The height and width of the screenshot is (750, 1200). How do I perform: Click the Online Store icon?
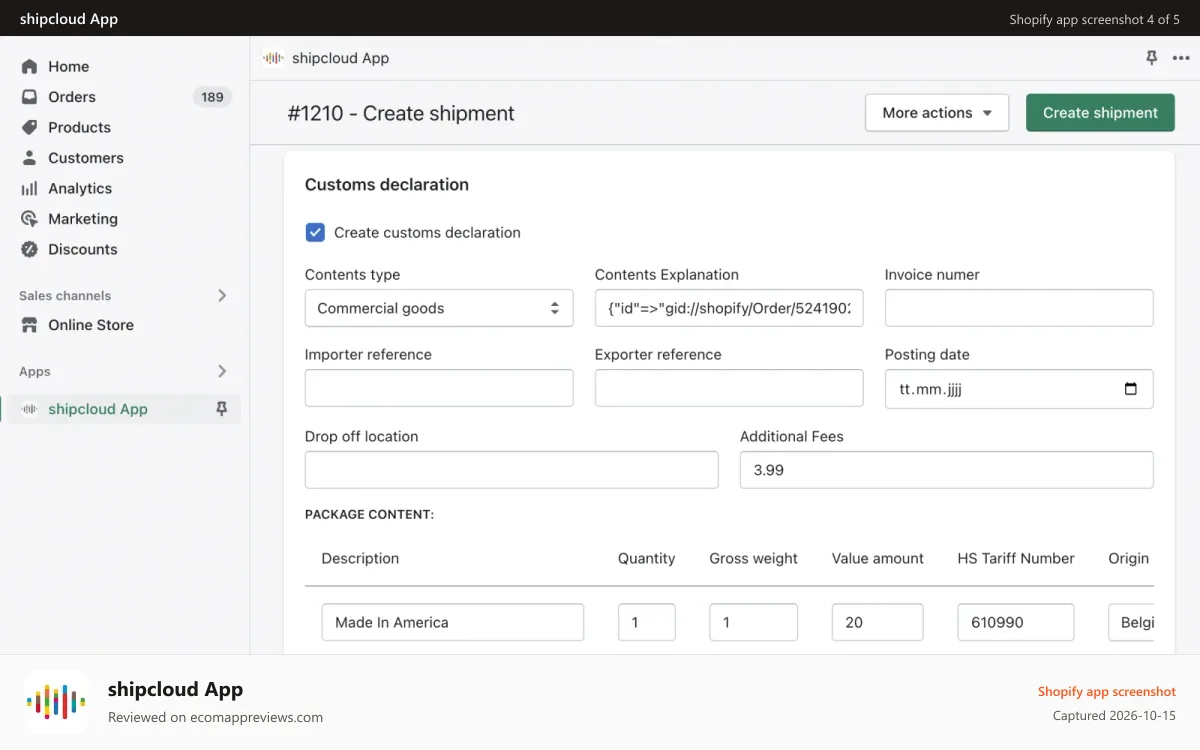[29, 325]
